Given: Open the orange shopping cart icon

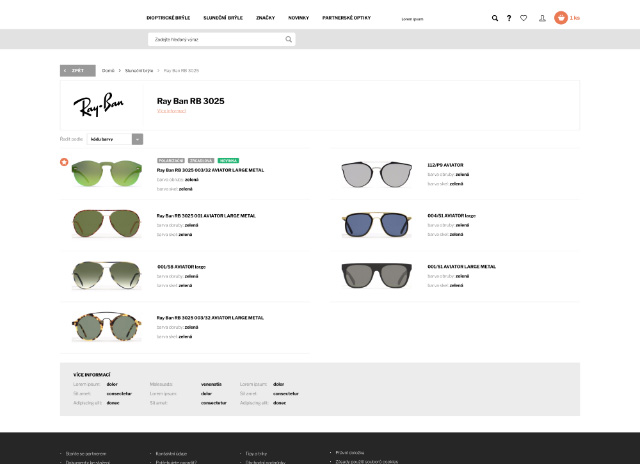Looking at the screenshot, I should pyautogui.click(x=561, y=18).
